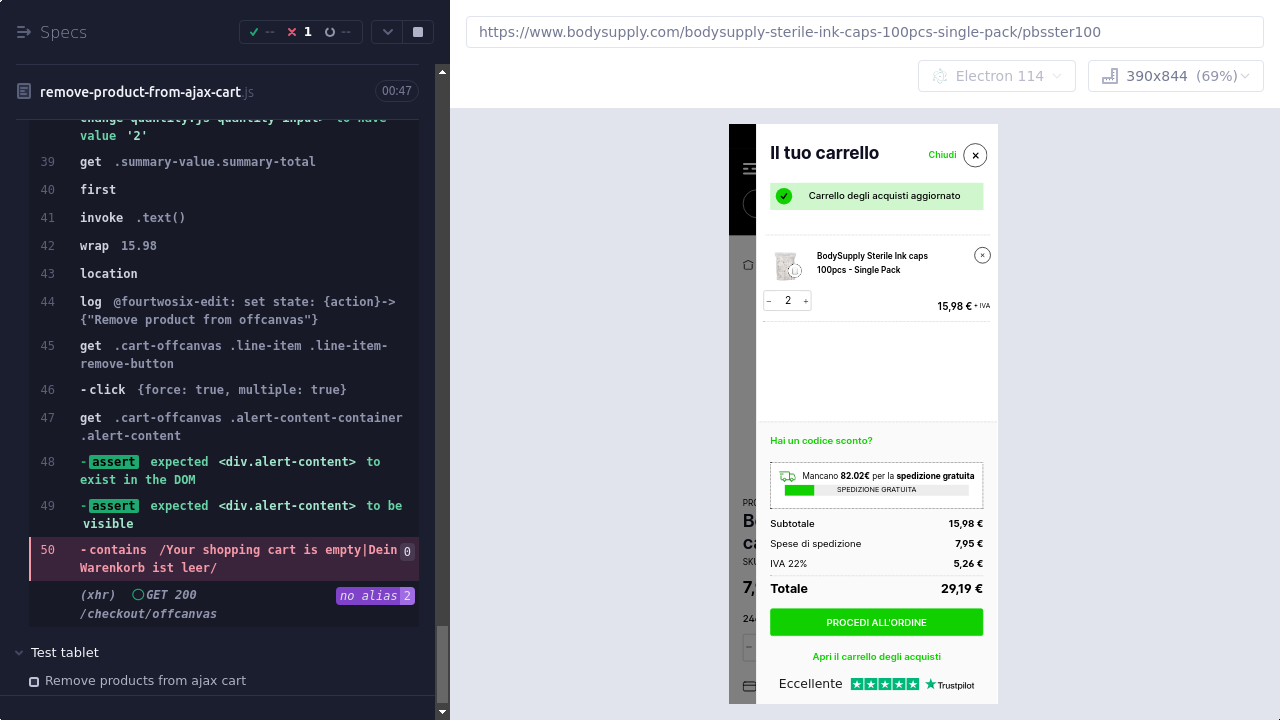The image size is (1280, 720).
Task: Toggle the 'Remove products from ajax cart' test
Action: (x=34, y=681)
